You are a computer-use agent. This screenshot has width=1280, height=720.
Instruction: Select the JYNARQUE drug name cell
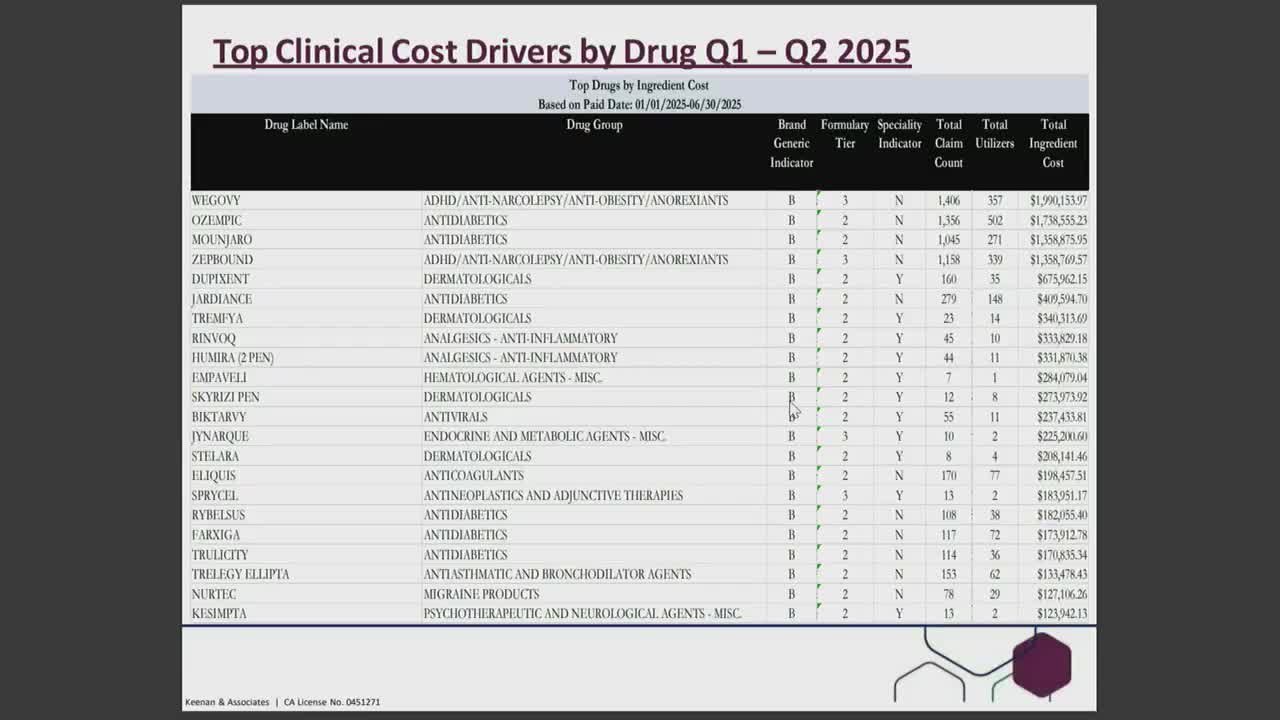(x=220, y=437)
